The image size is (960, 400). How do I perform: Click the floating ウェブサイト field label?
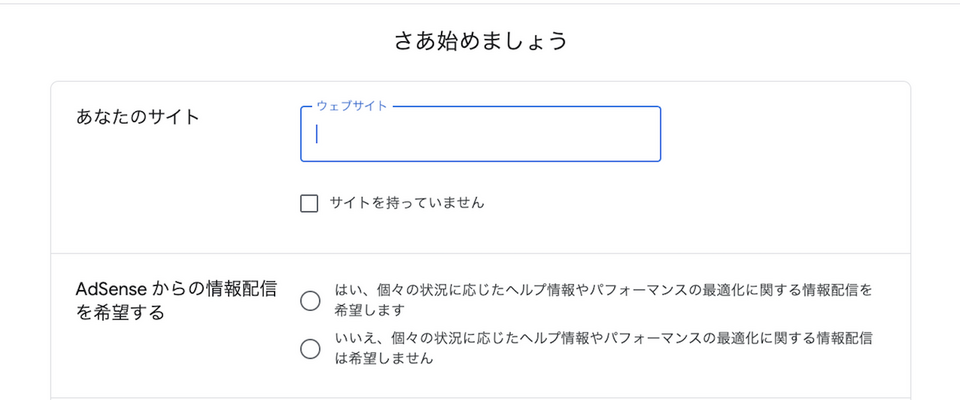pyautogui.click(x=351, y=106)
